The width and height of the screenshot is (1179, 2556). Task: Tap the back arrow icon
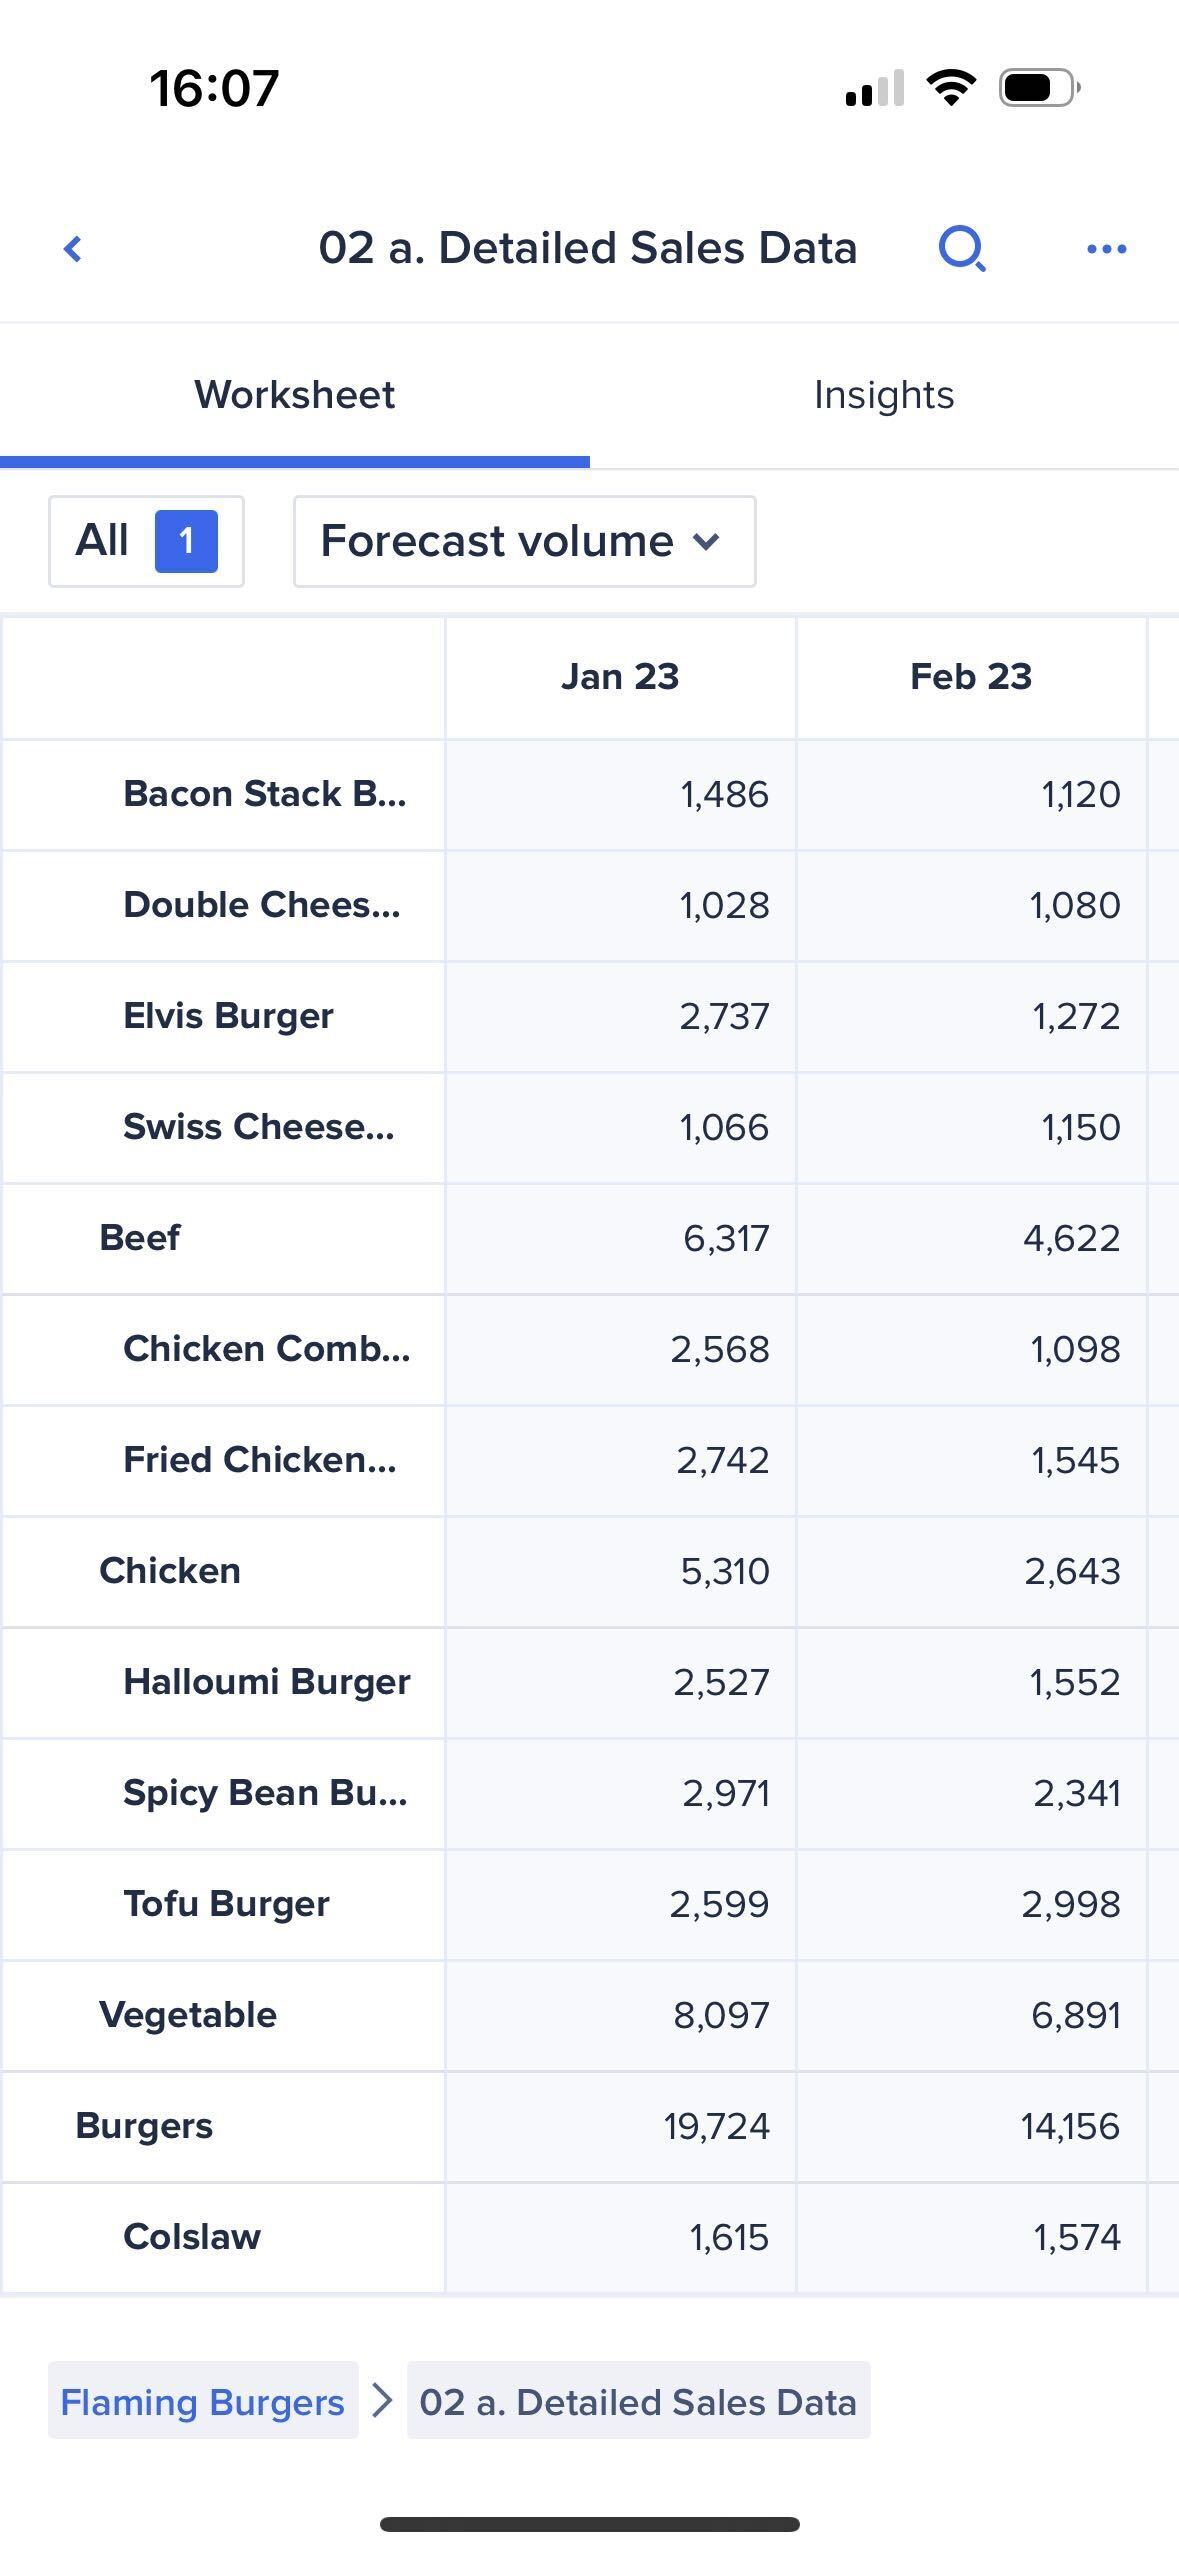click(x=73, y=249)
